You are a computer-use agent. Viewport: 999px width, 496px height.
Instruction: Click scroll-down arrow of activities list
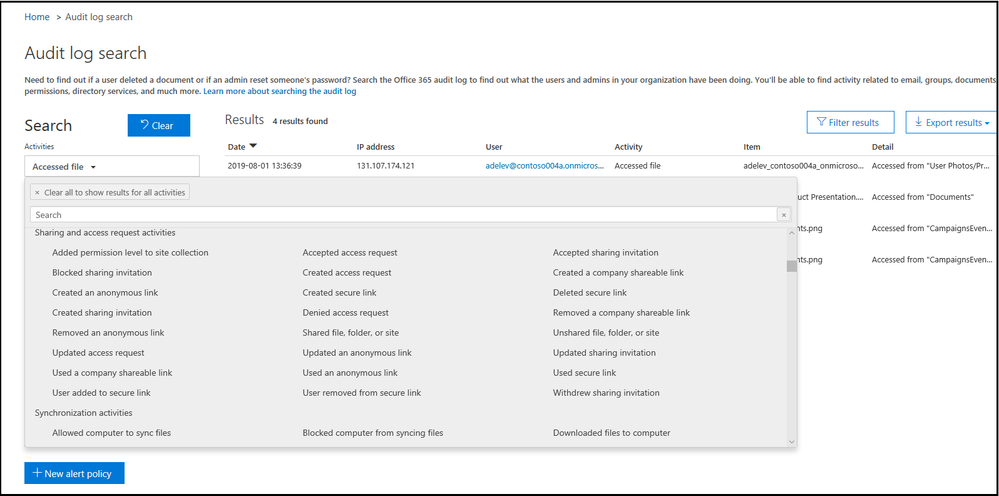791,441
